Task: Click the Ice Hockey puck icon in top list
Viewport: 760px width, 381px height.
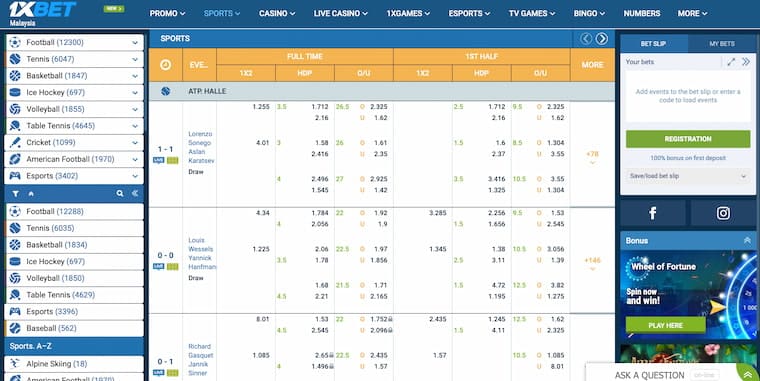Action: pos(15,93)
